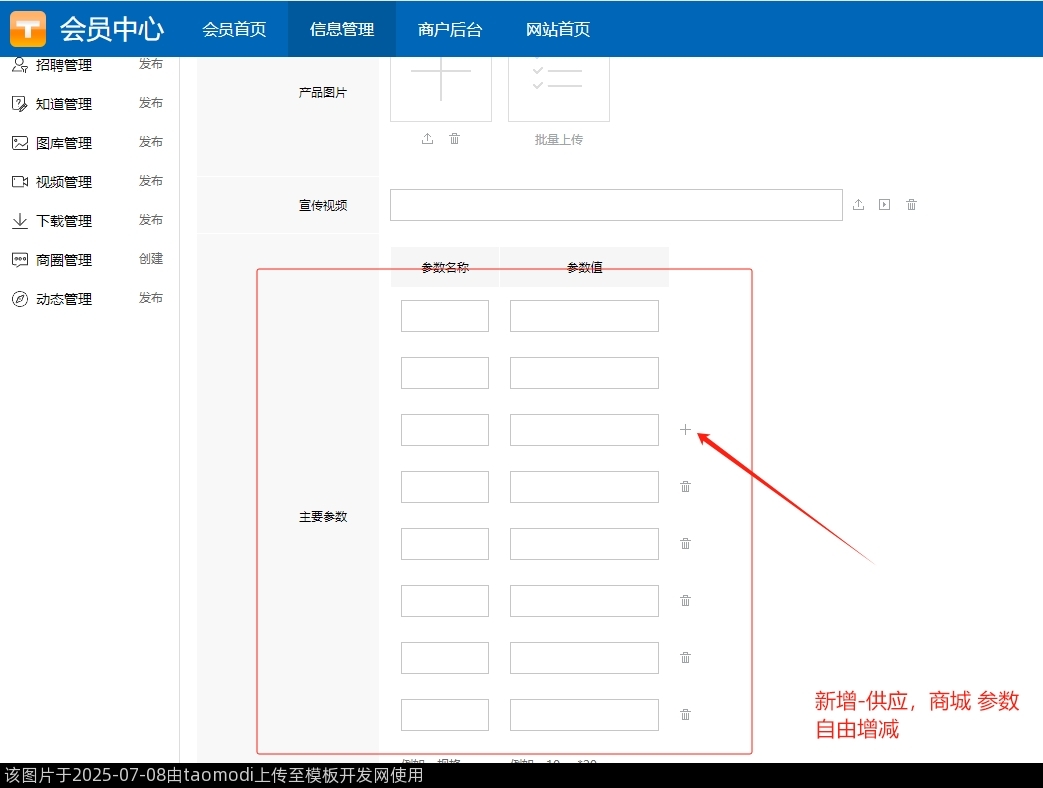
Task: Add a new parameter row with the plus icon
Action: click(685, 429)
